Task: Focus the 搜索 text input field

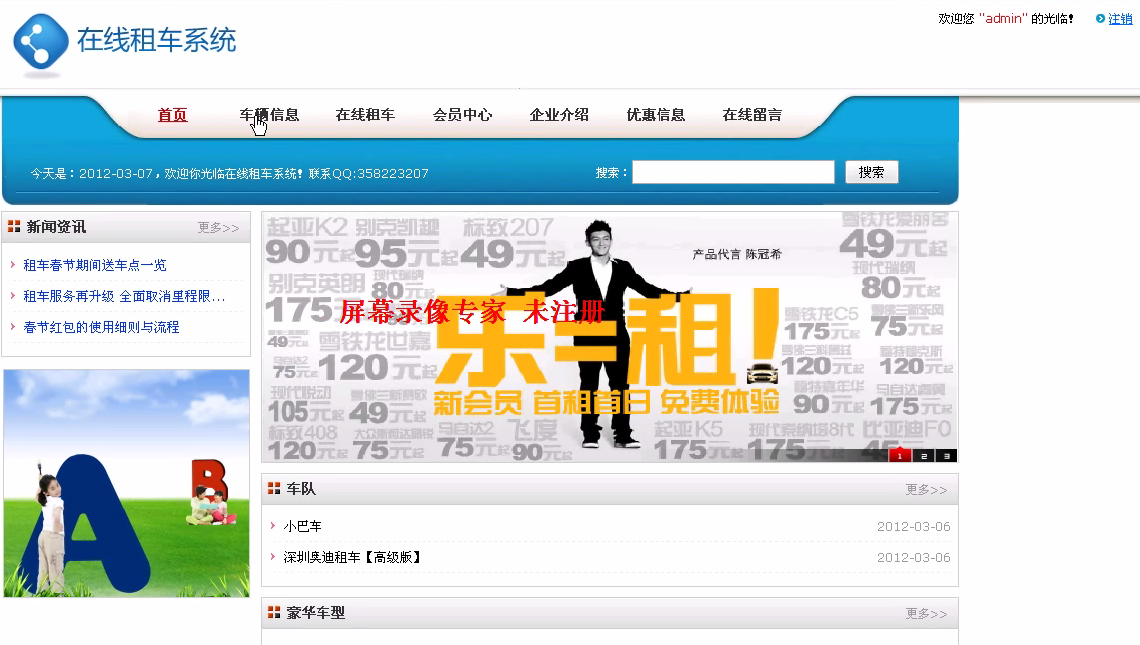Action: [734, 172]
